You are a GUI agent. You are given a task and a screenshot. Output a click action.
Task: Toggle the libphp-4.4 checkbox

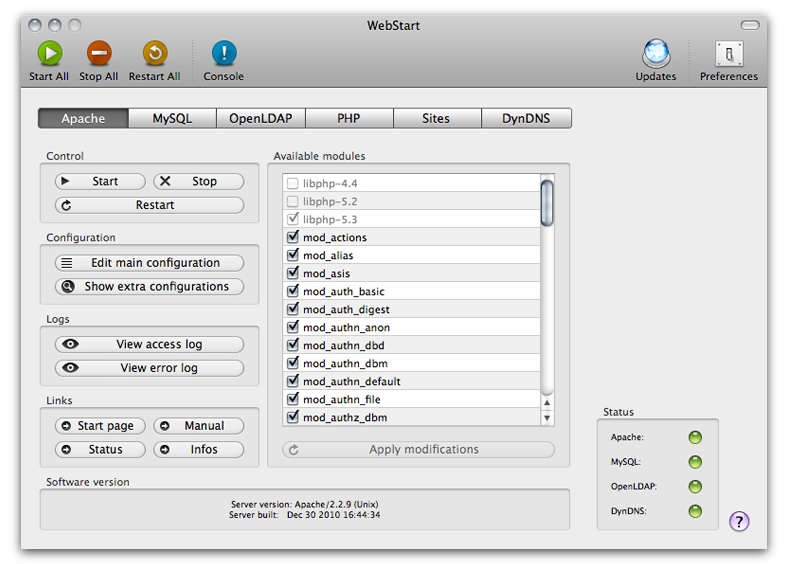pos(292,183)
